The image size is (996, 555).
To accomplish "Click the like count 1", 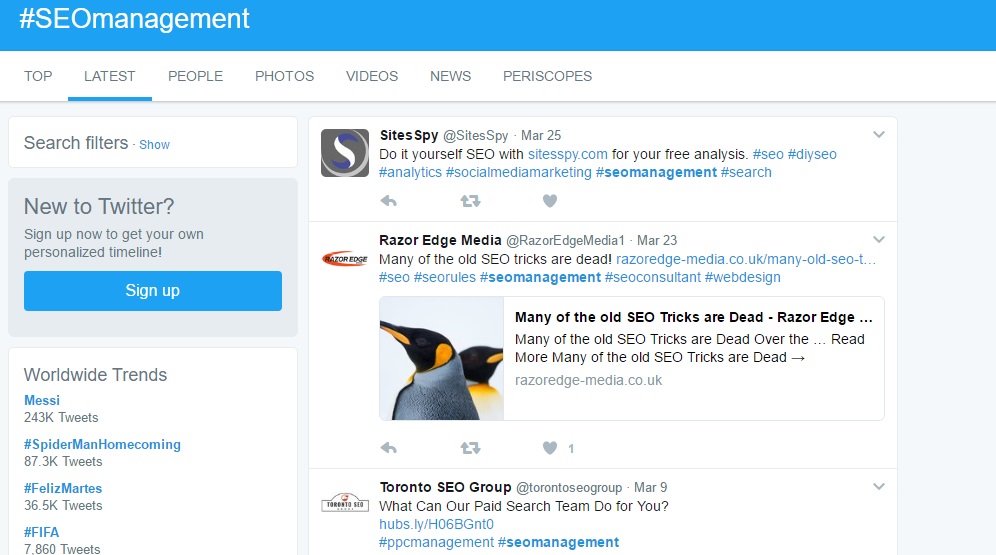I will tap(571, 449).
